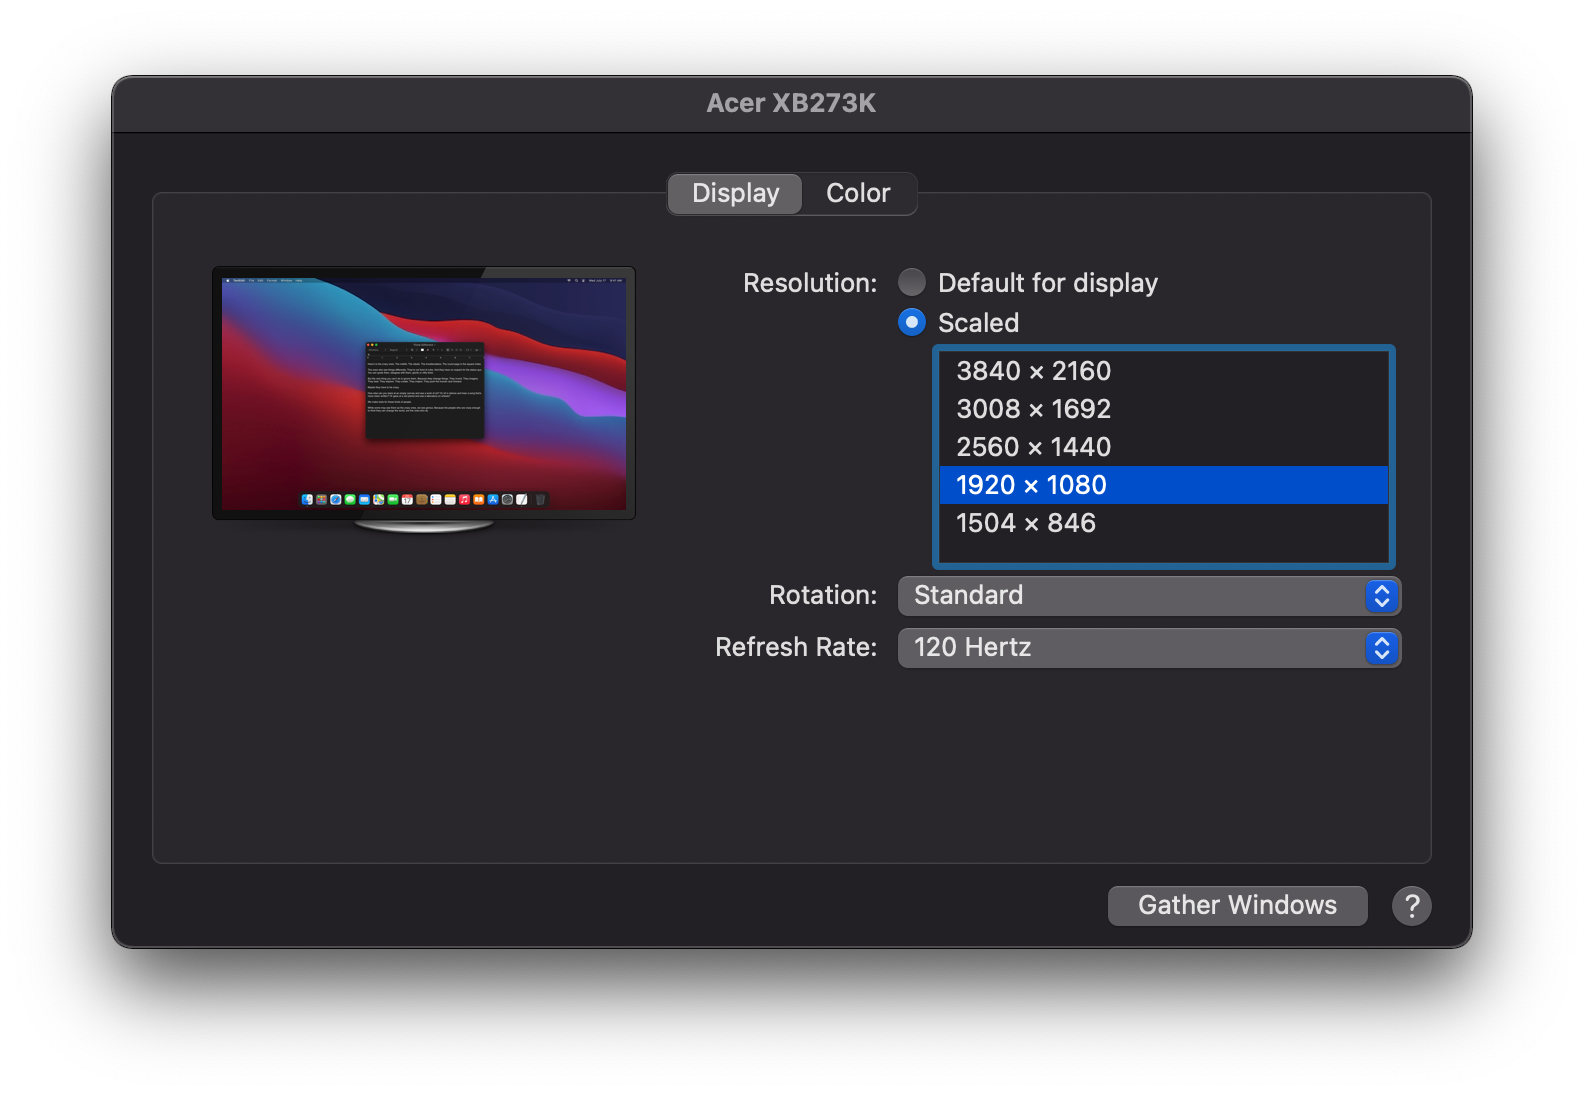This screenshot has width=1584, height=1096.
Task: Click the empty row below 1504 × 846
Action: [x=1163, y=551]
